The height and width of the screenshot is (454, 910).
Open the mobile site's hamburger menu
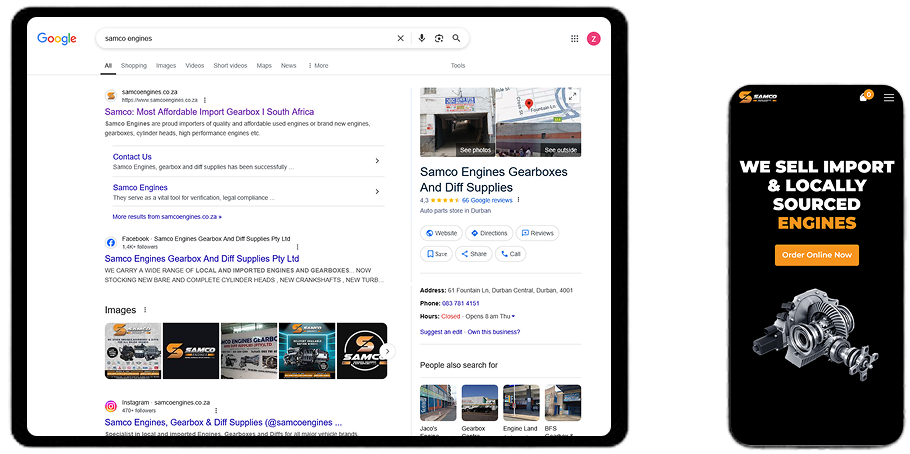(889, 98)
